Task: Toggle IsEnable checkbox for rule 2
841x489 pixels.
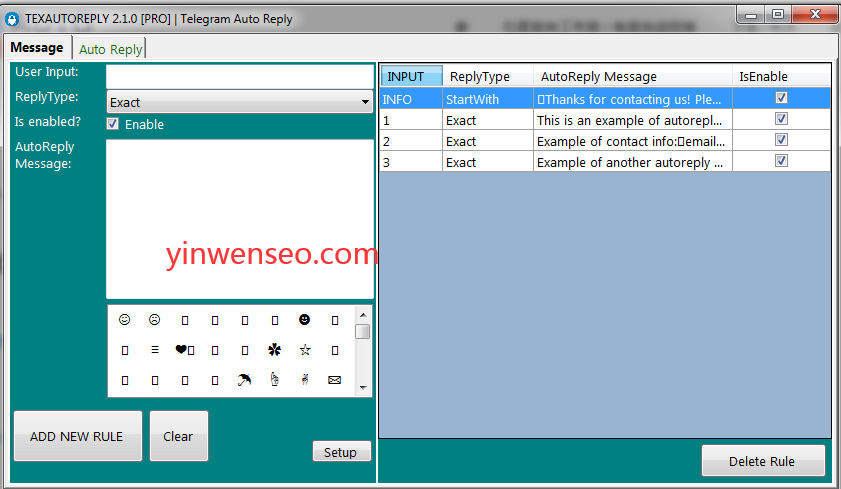Action: pyautogui.click(x=781, y=139)
